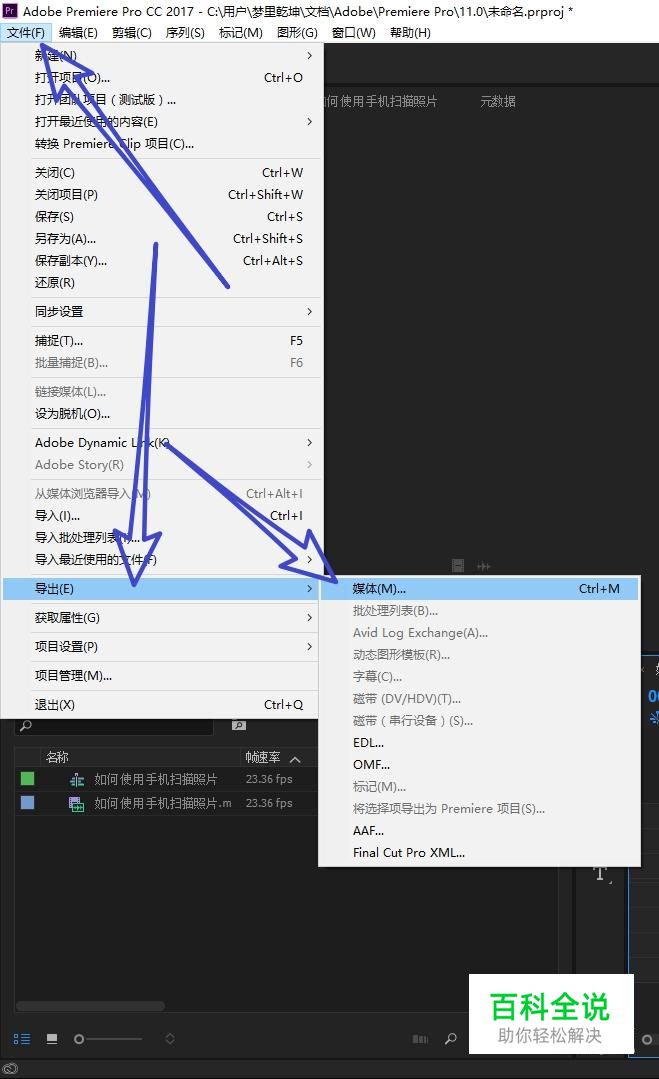Expand the Adobe Dynamic Link submenu
Image resolution: width=659 pixels, height=1079 pixels.
[310, 442]
